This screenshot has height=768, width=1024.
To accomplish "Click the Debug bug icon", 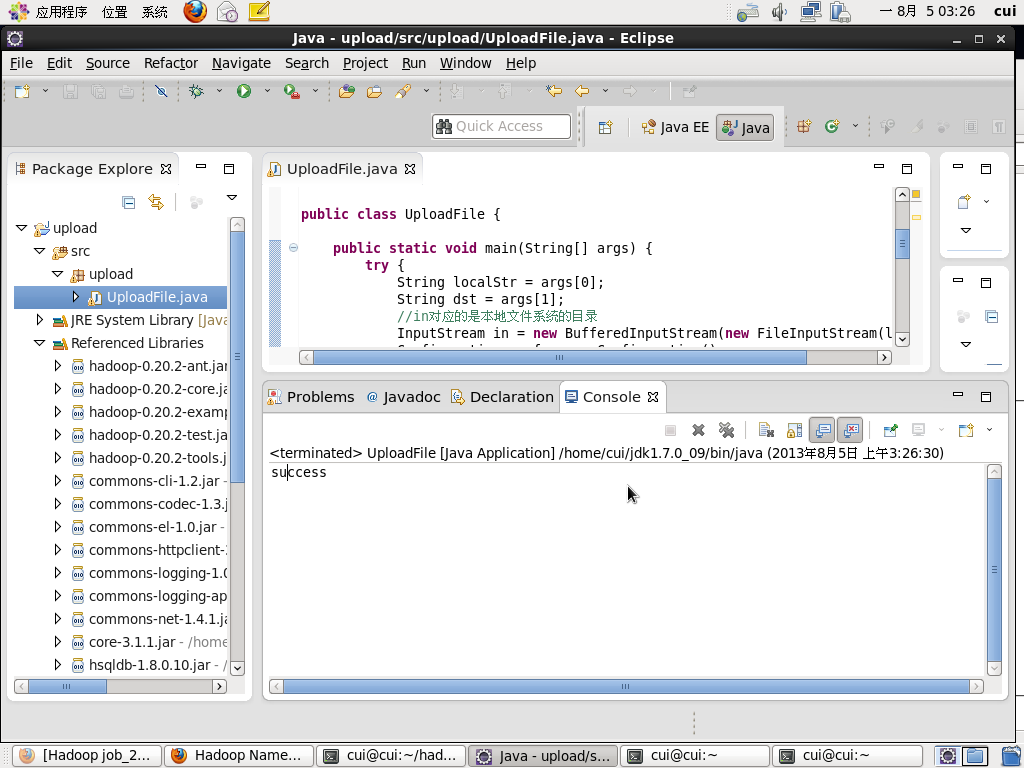I will point(197,91).
